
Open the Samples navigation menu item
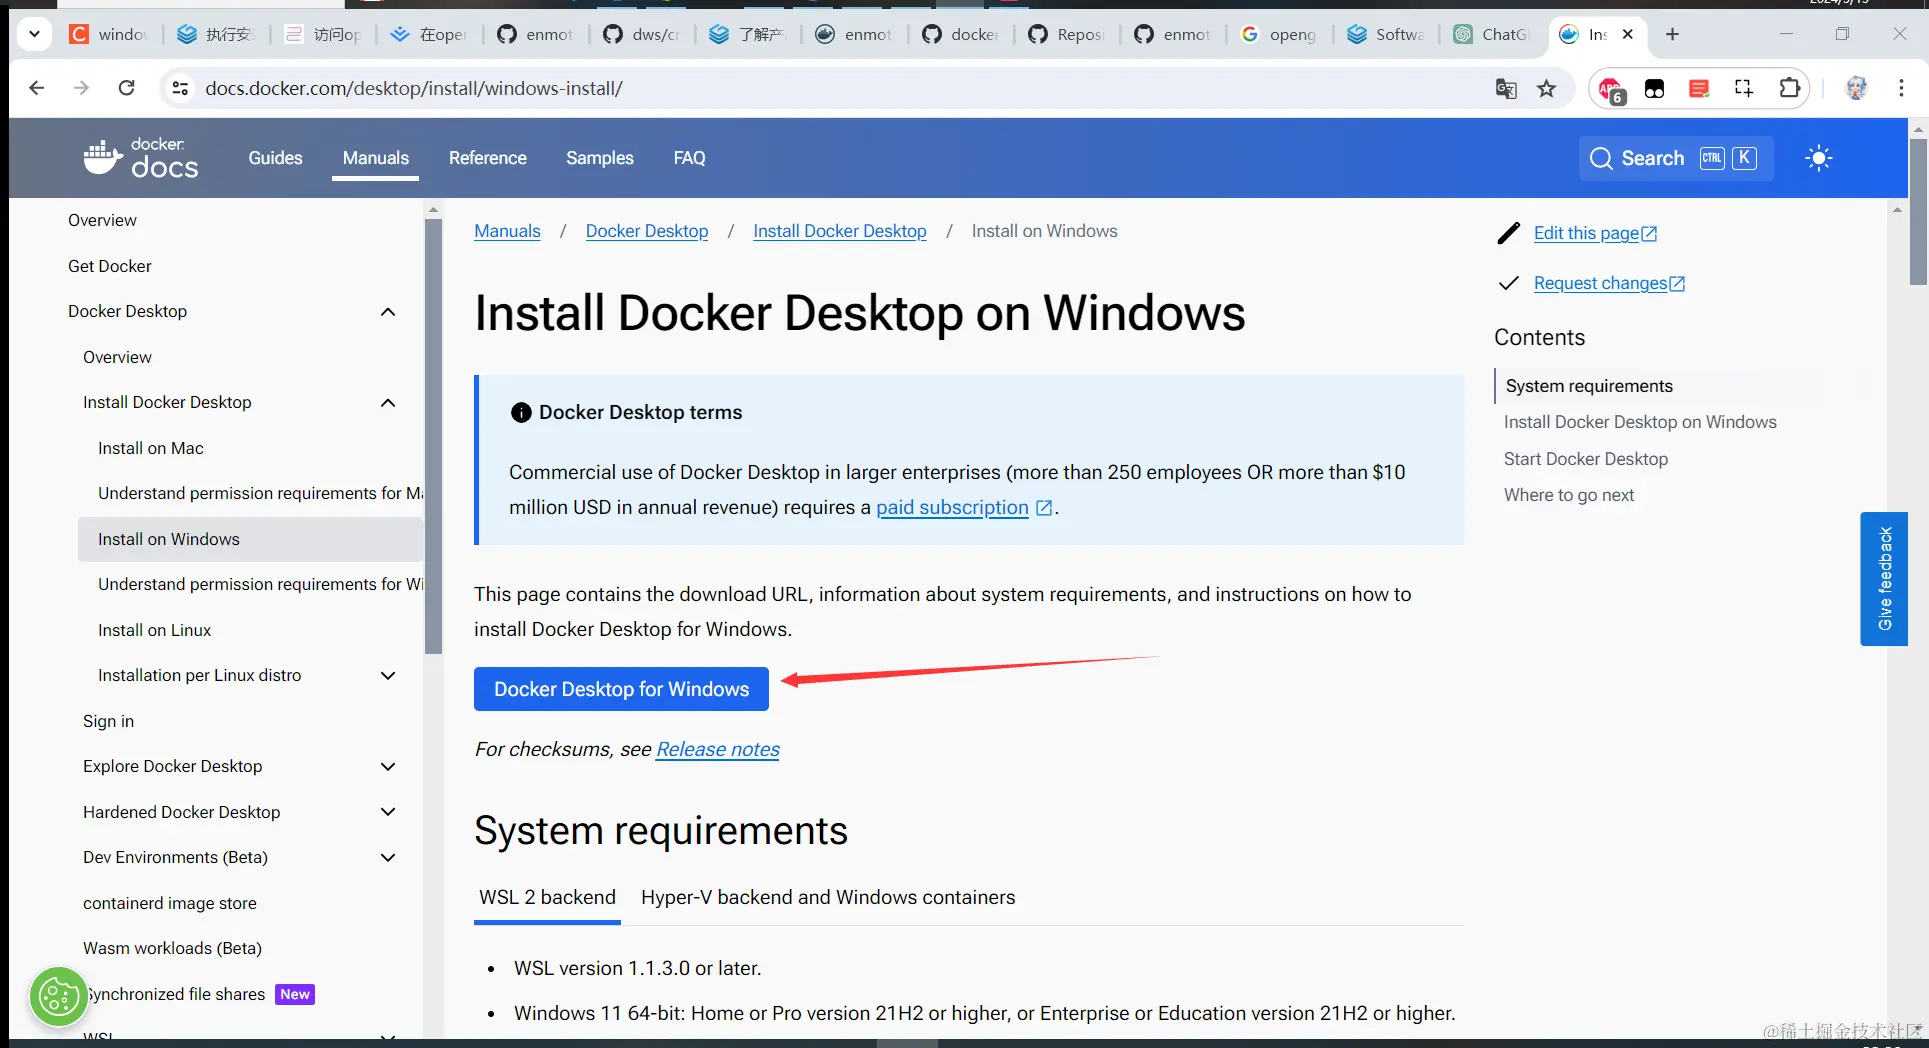[x=600, y=158]
